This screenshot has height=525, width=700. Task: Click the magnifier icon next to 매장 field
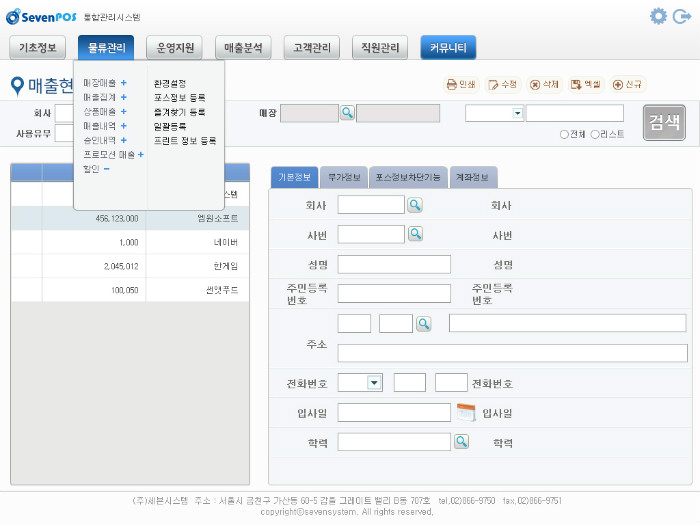(x=347, y=113)
